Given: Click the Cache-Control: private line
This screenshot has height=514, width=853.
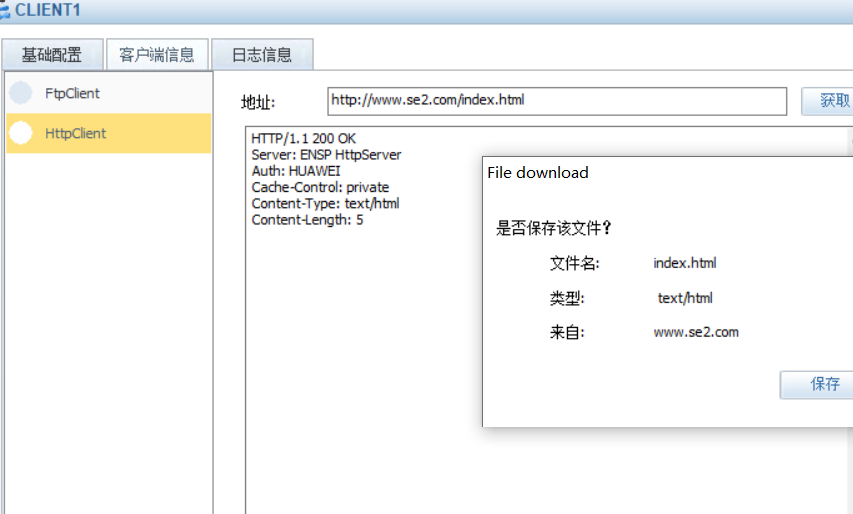Looking at the screenshot, I should (320, 188).
